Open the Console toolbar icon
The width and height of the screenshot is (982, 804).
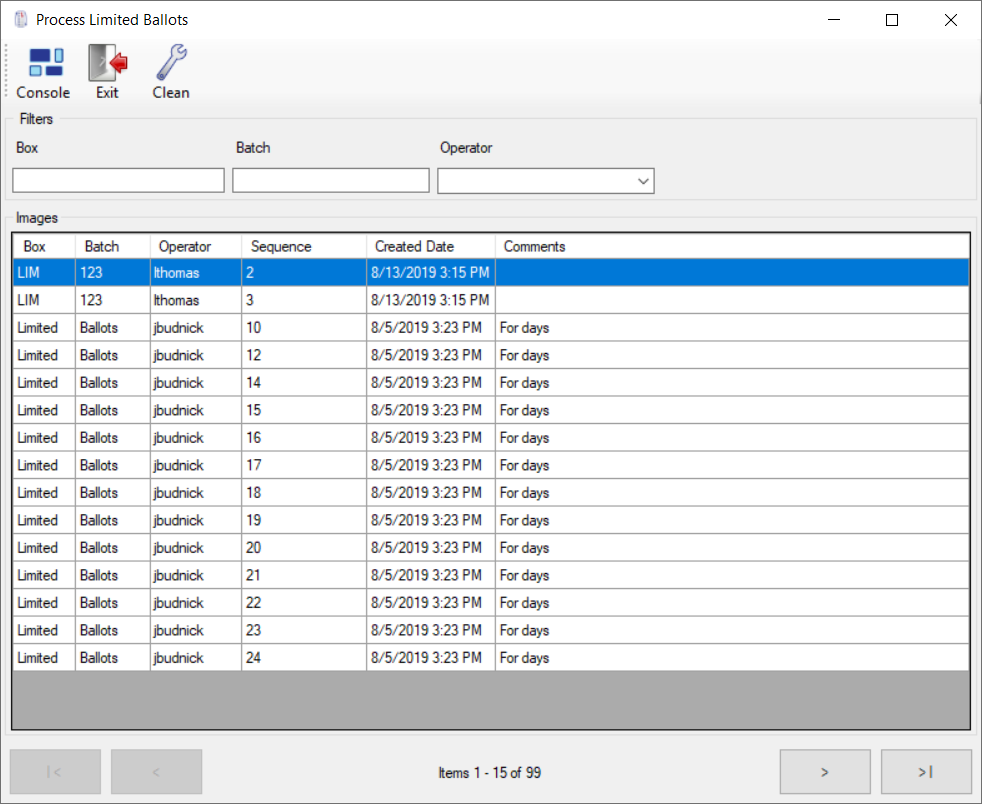click(43, 73)
